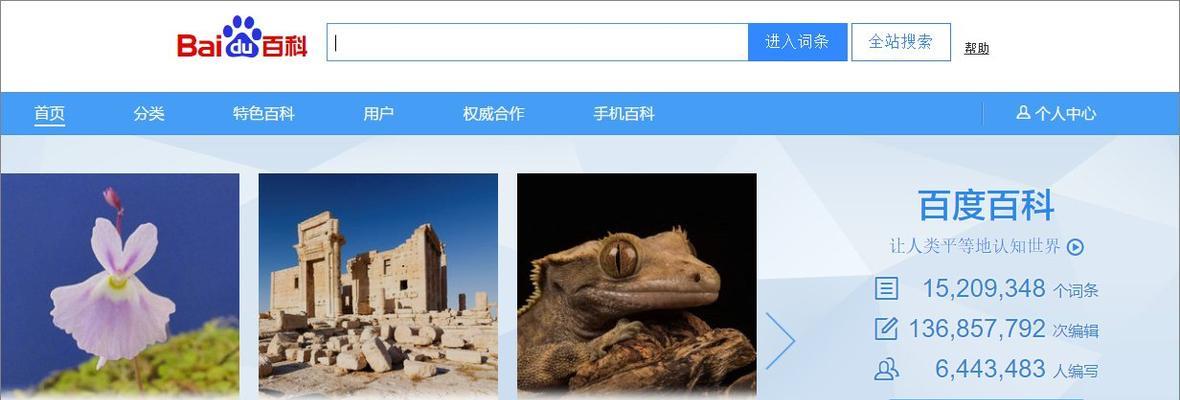Screen dimensions: 1180x400
Task: Advance the carousel with the right arrow
Action: click(780, 341)
